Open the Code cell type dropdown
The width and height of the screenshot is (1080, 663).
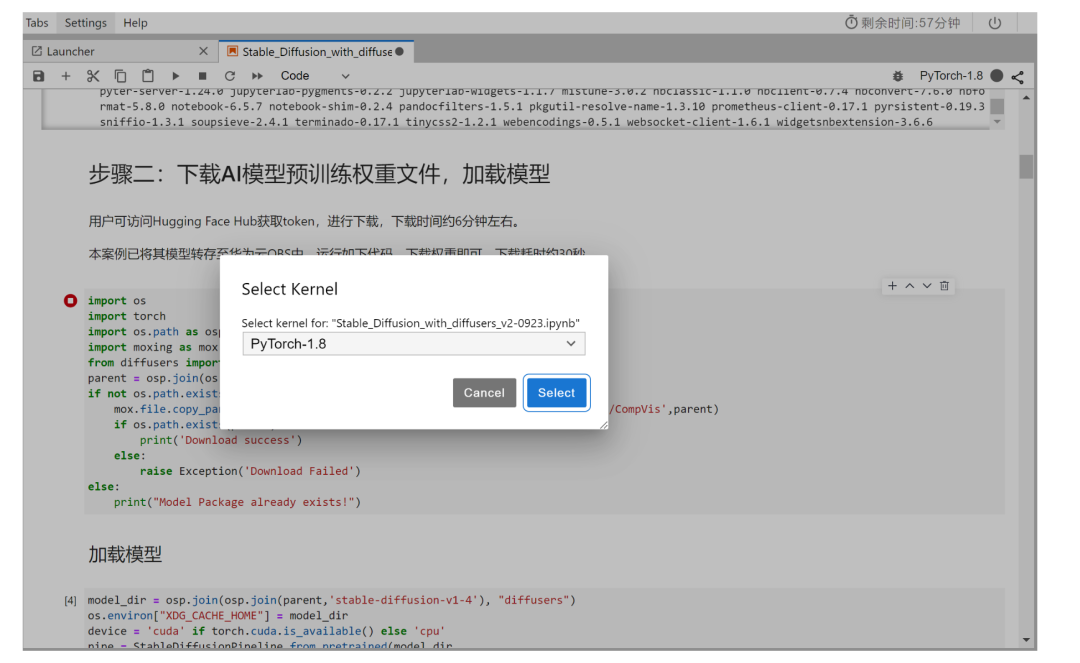pyautogui.click(x=315, y=76)
